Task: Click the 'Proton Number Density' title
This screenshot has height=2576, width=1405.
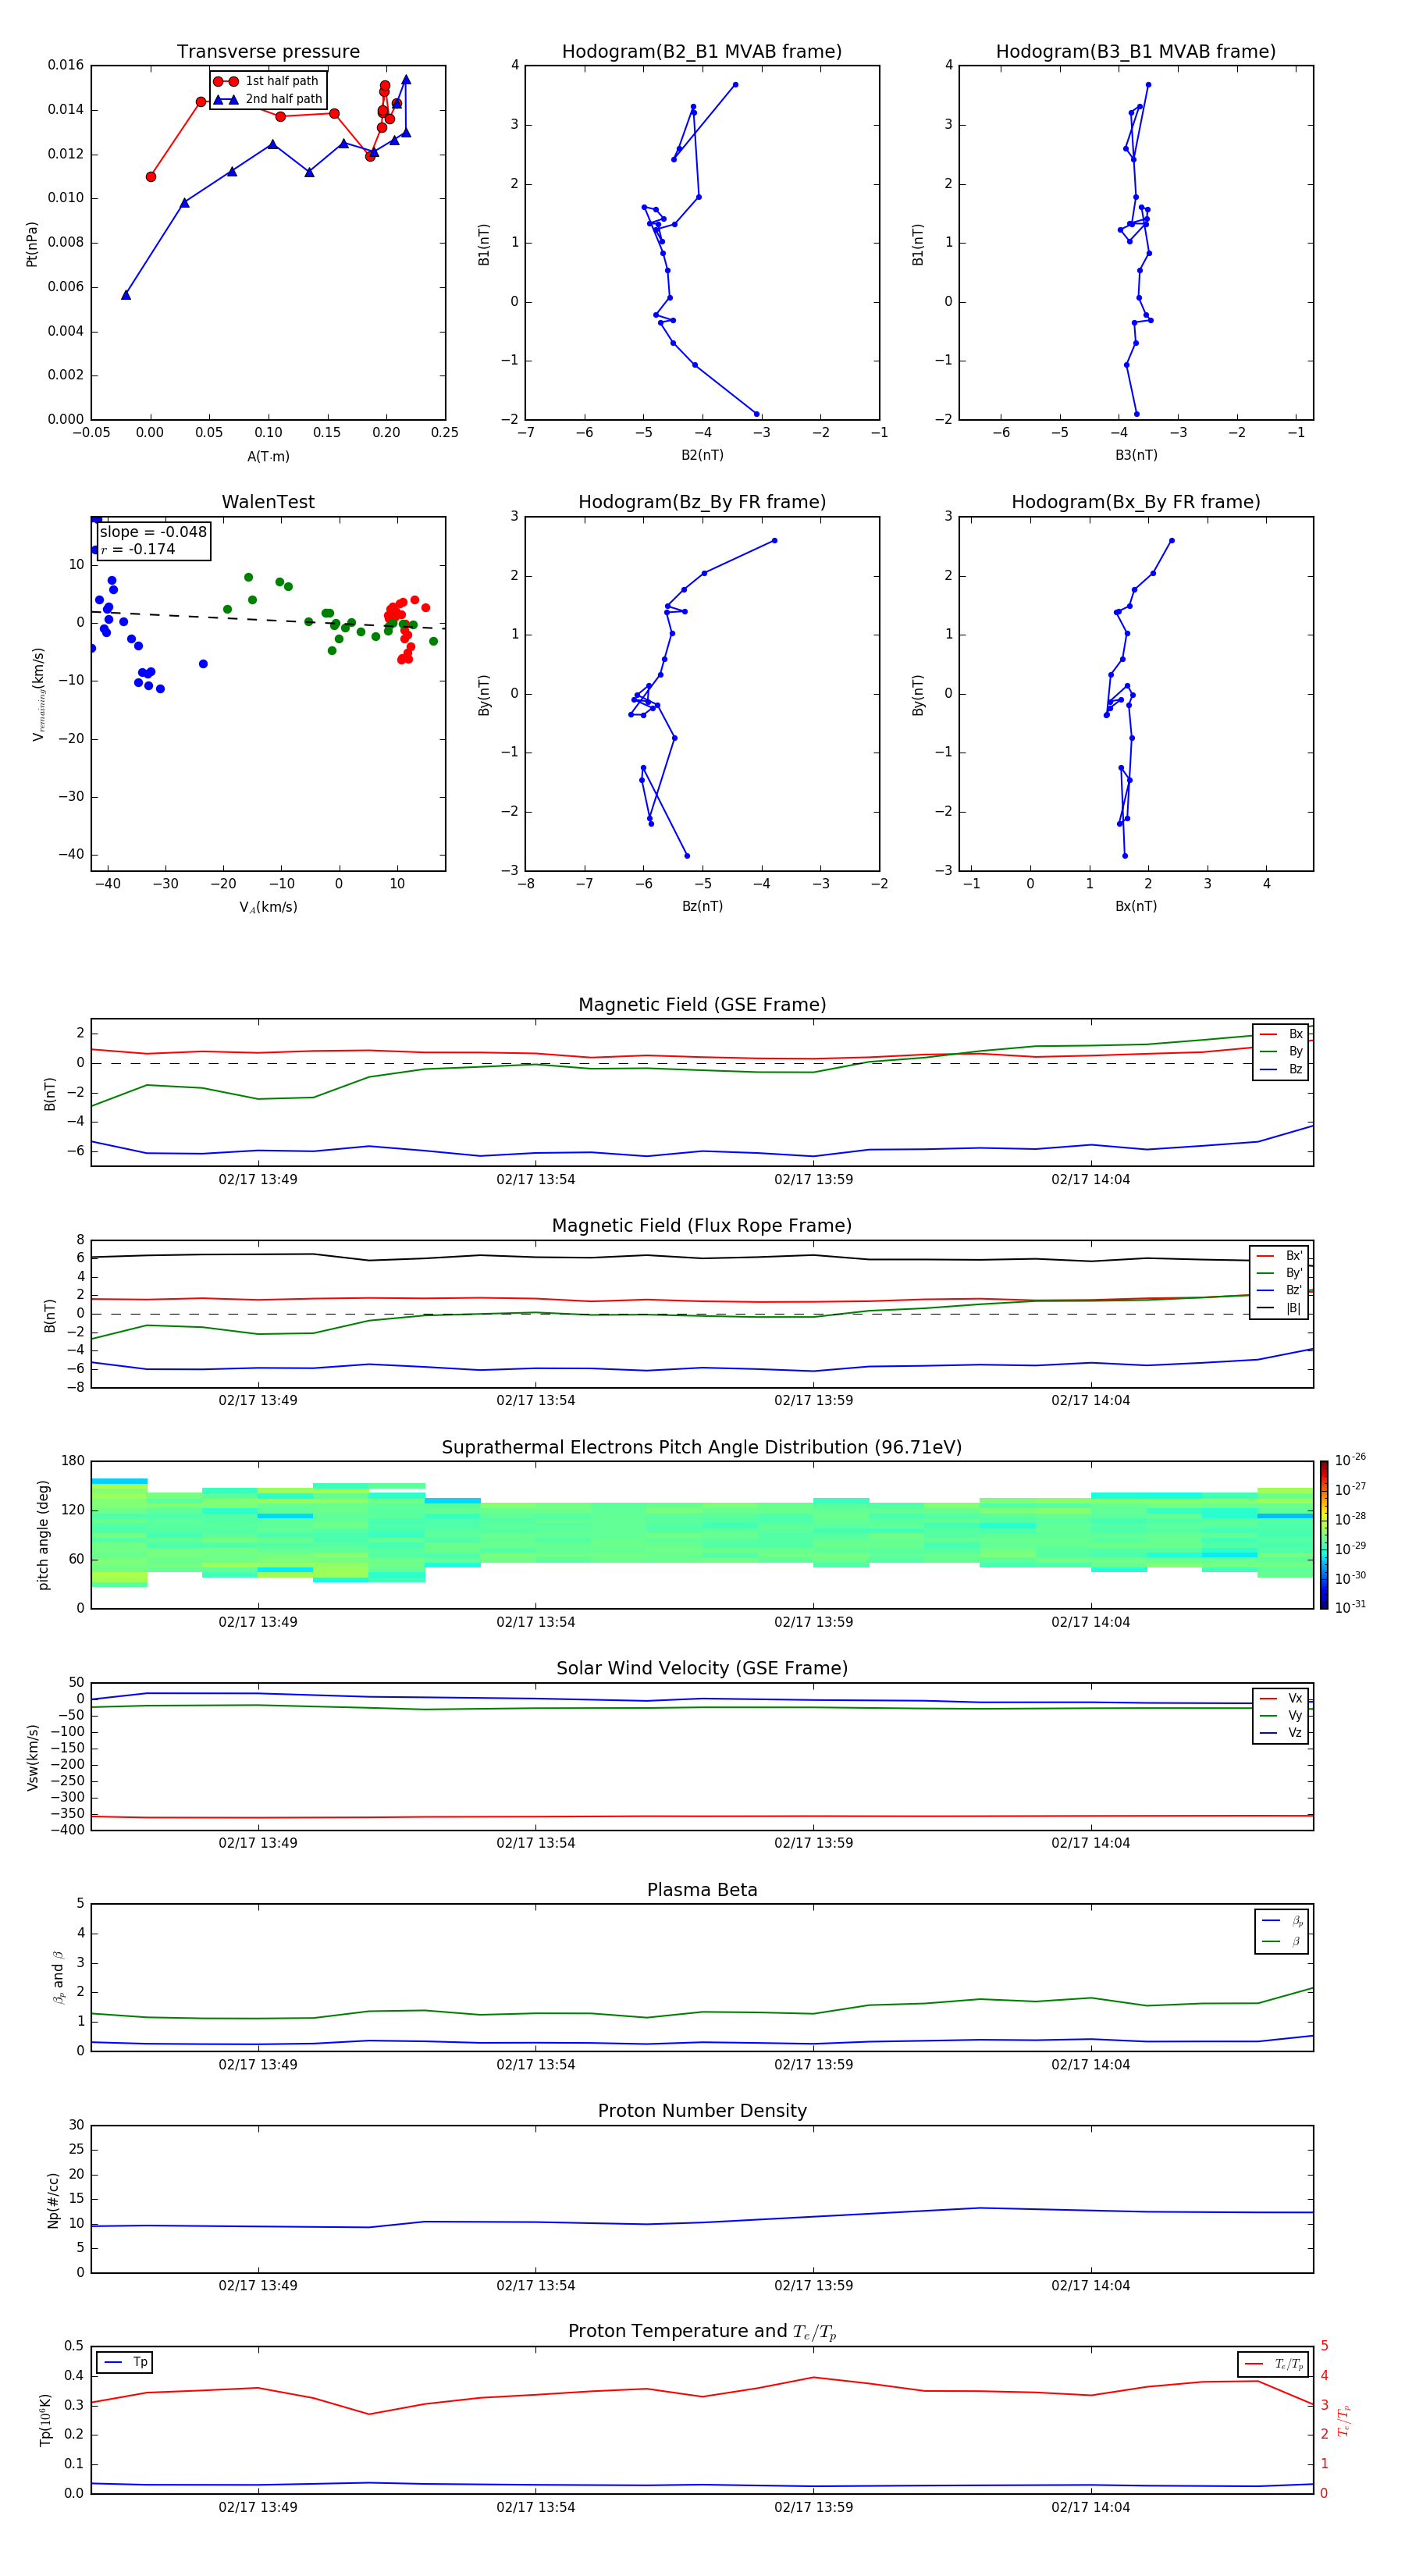Action: pos(702,2111)
